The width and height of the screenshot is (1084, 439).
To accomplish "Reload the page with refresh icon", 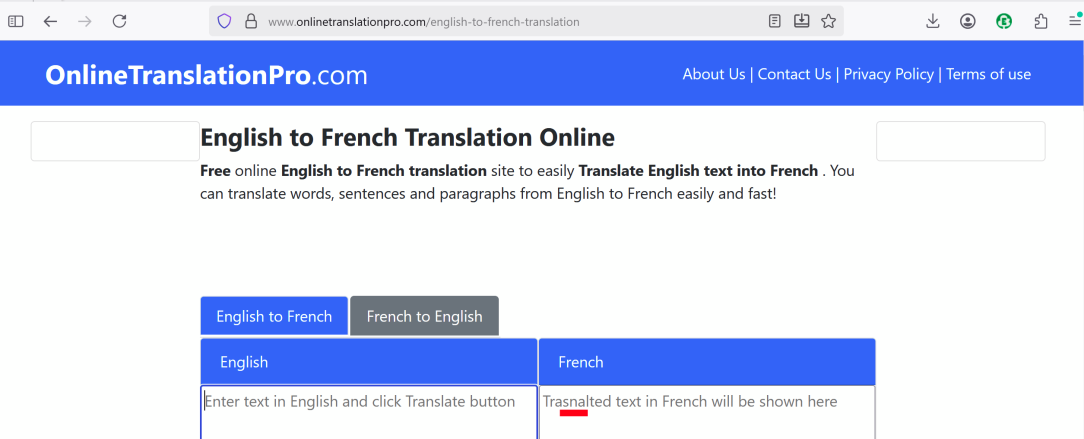I will tap(120, 21).
